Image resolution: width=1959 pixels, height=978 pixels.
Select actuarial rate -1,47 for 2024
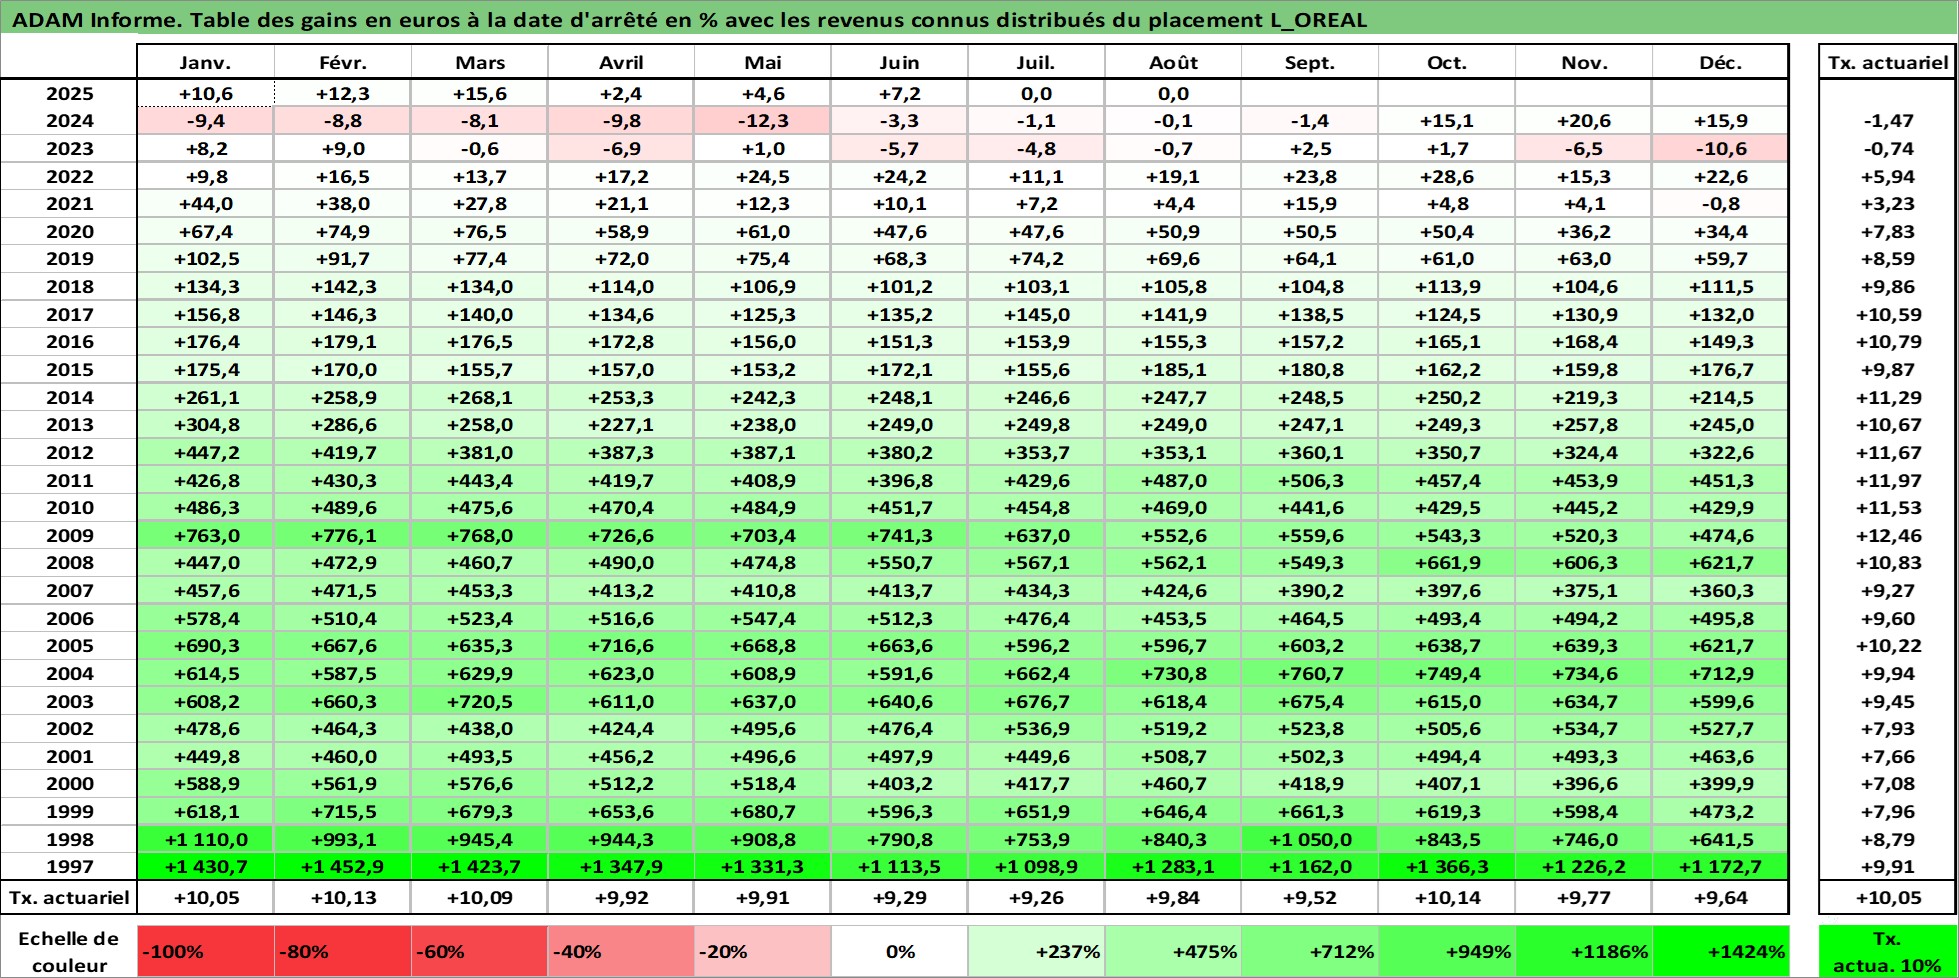tap(1888, 121)
